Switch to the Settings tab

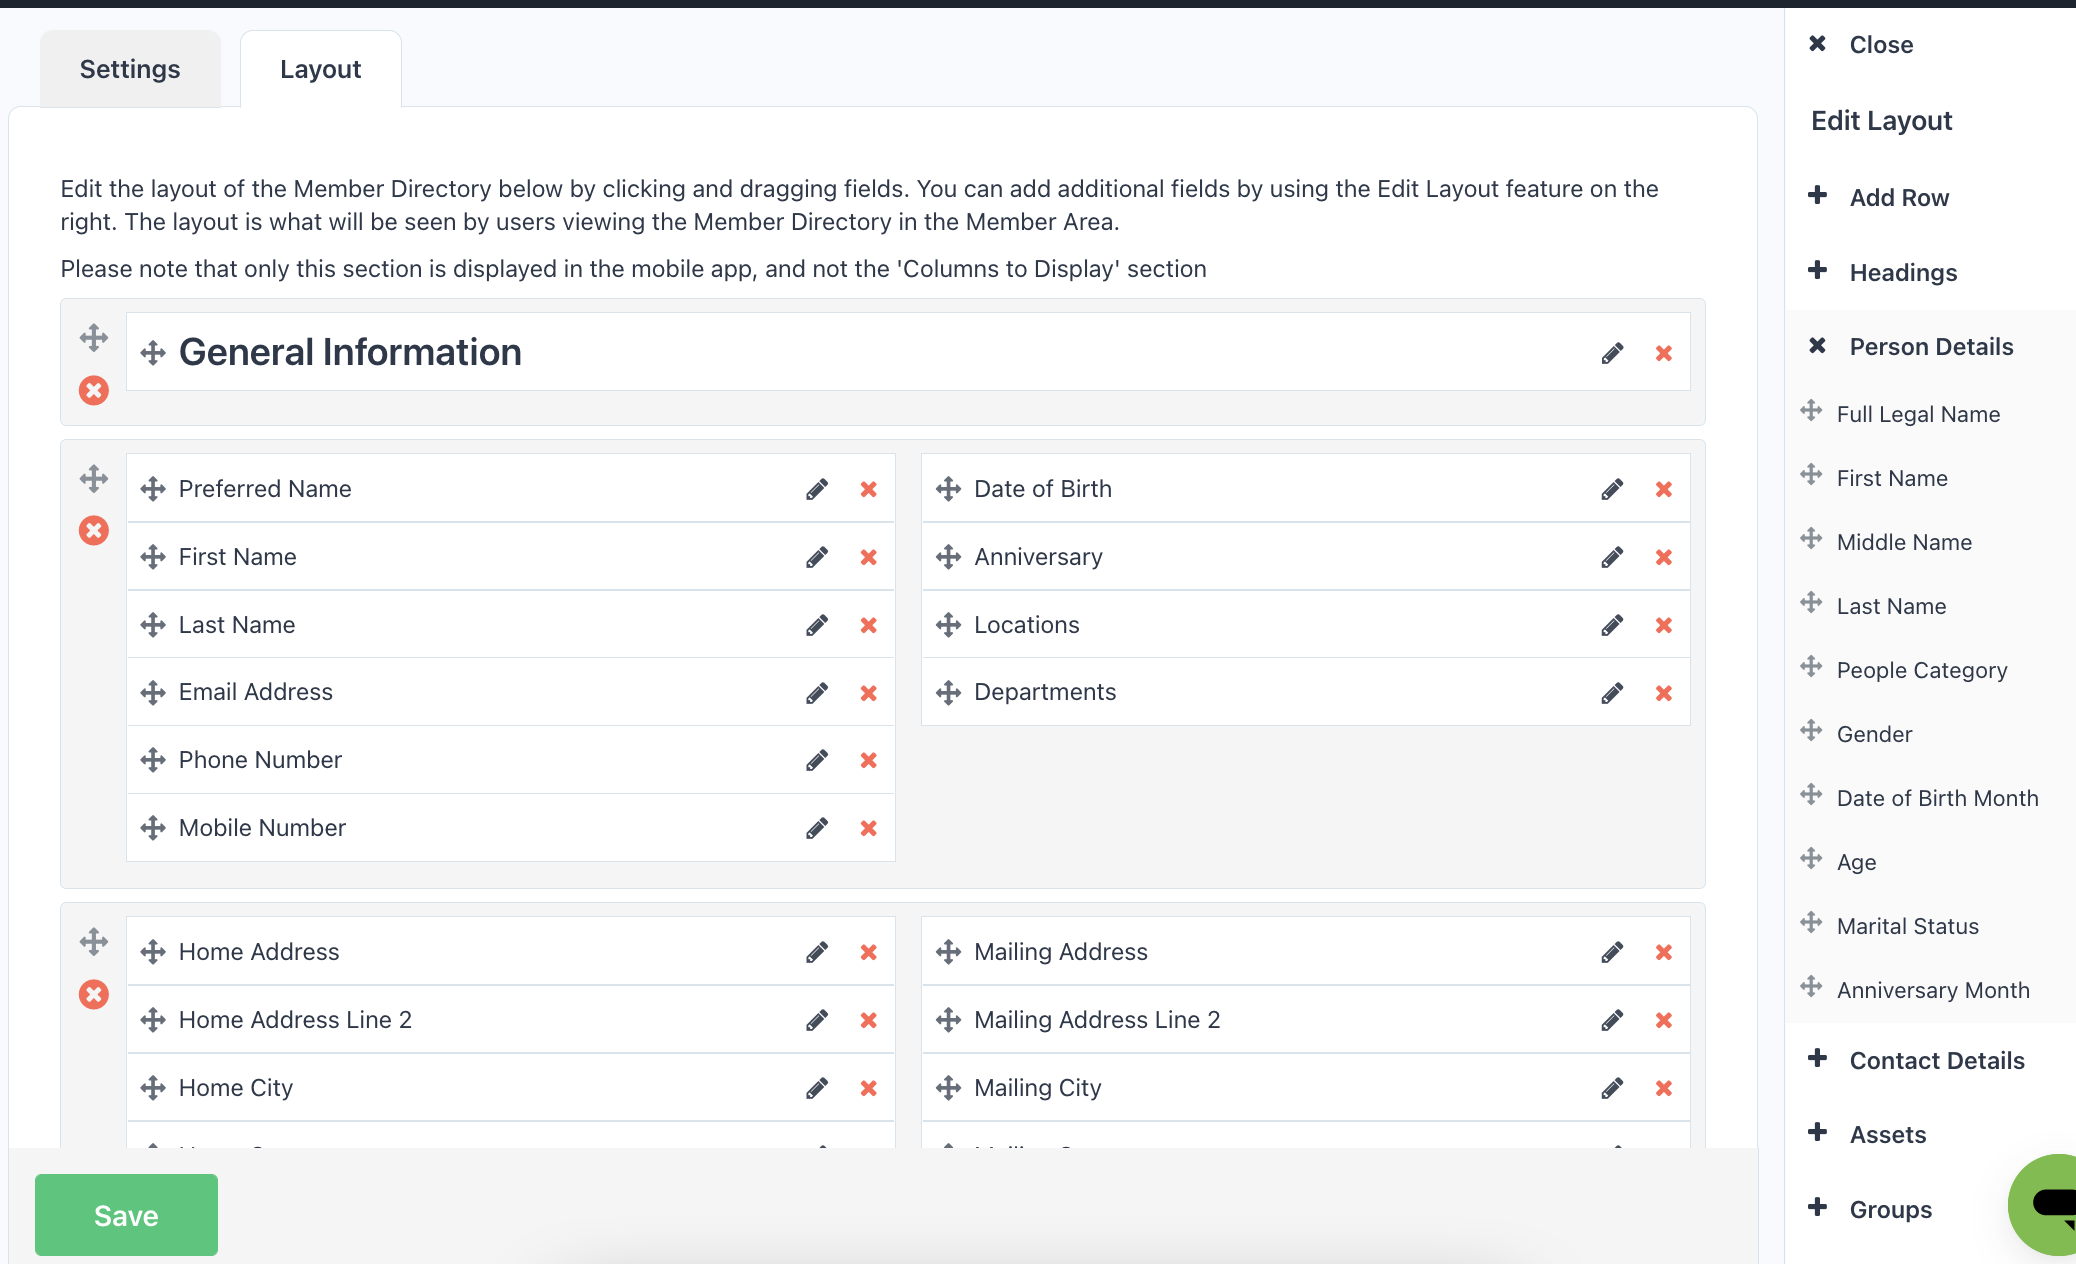tap(129, 68)
